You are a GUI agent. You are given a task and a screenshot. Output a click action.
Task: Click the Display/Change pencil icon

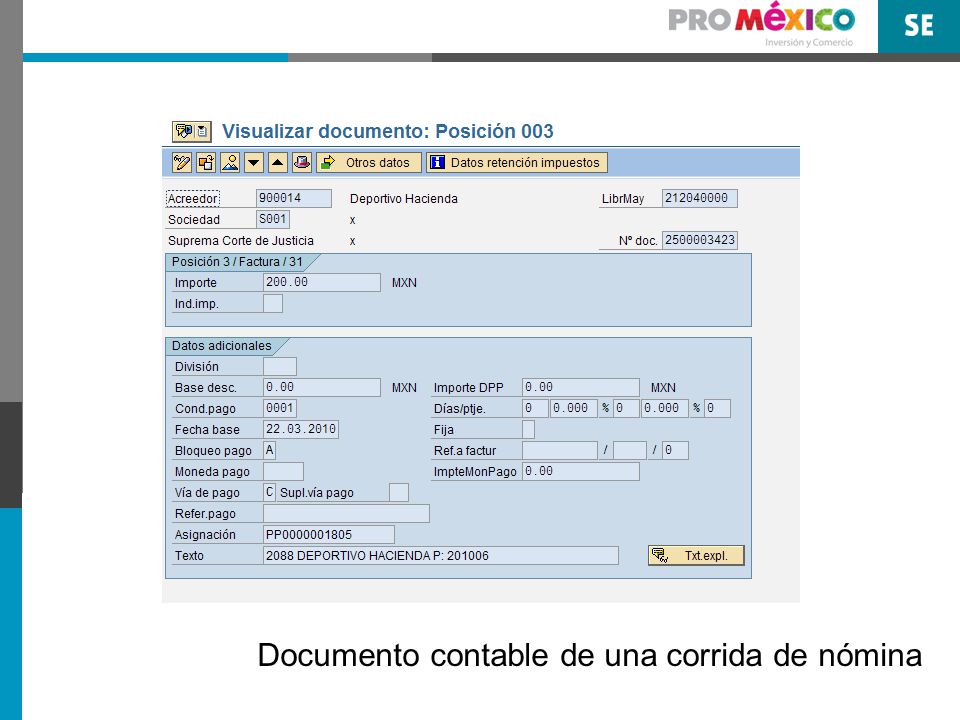pyautogui.click(x=182, y=162)
